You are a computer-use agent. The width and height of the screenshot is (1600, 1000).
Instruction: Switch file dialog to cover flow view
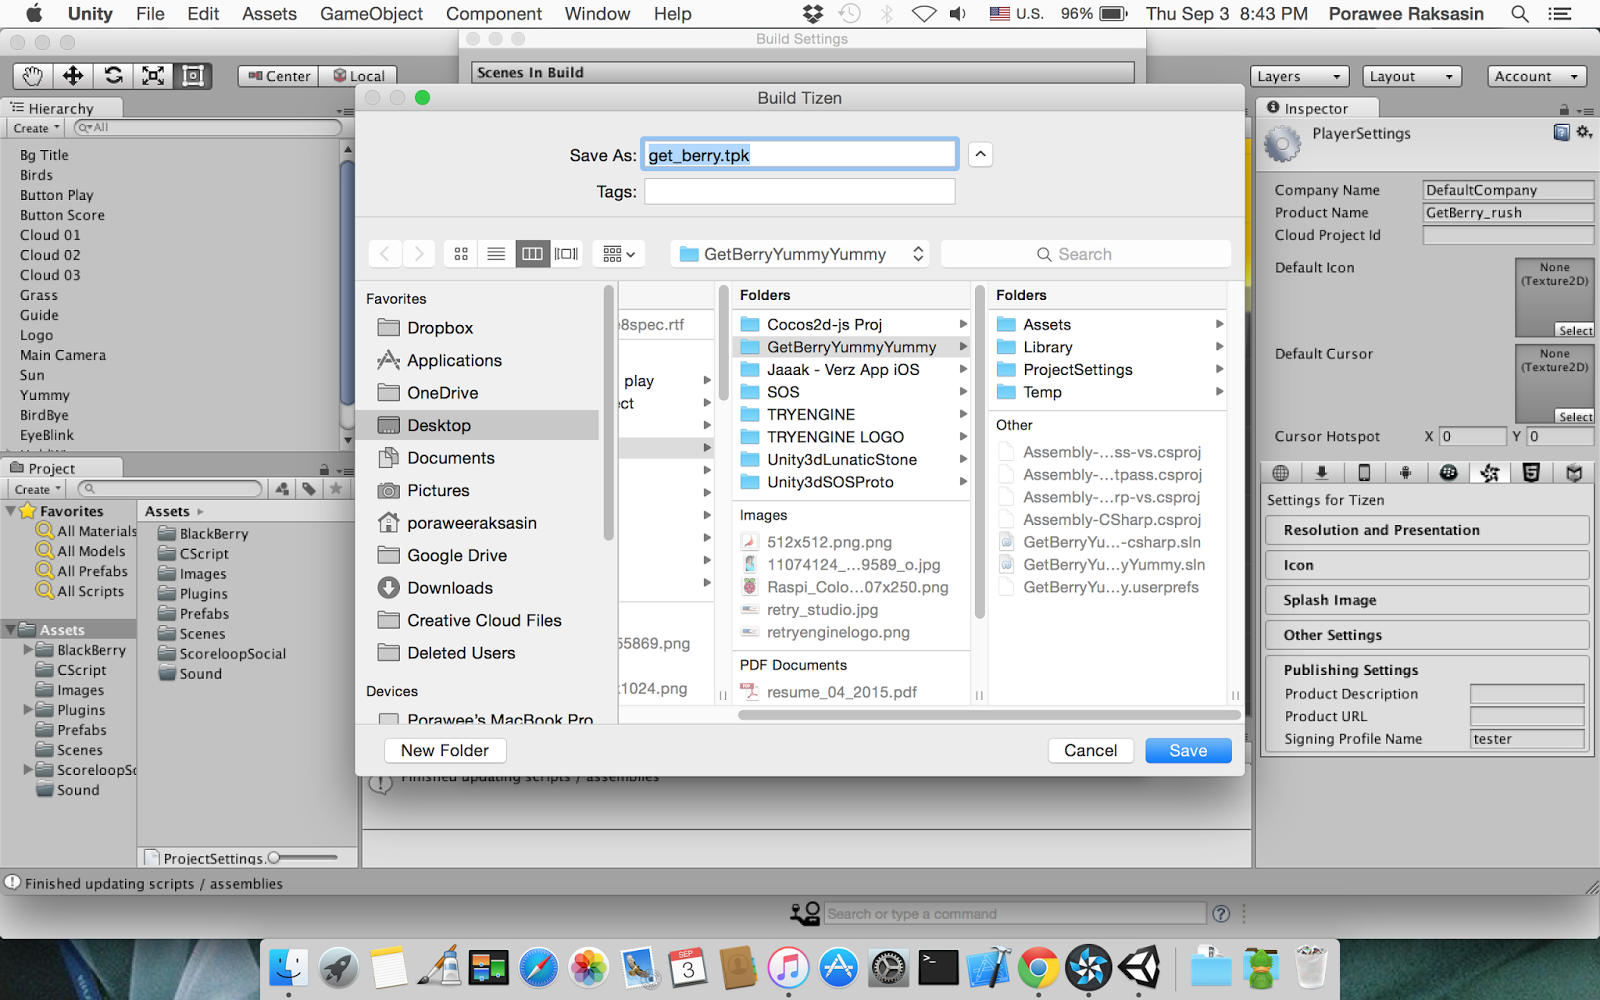567,254
